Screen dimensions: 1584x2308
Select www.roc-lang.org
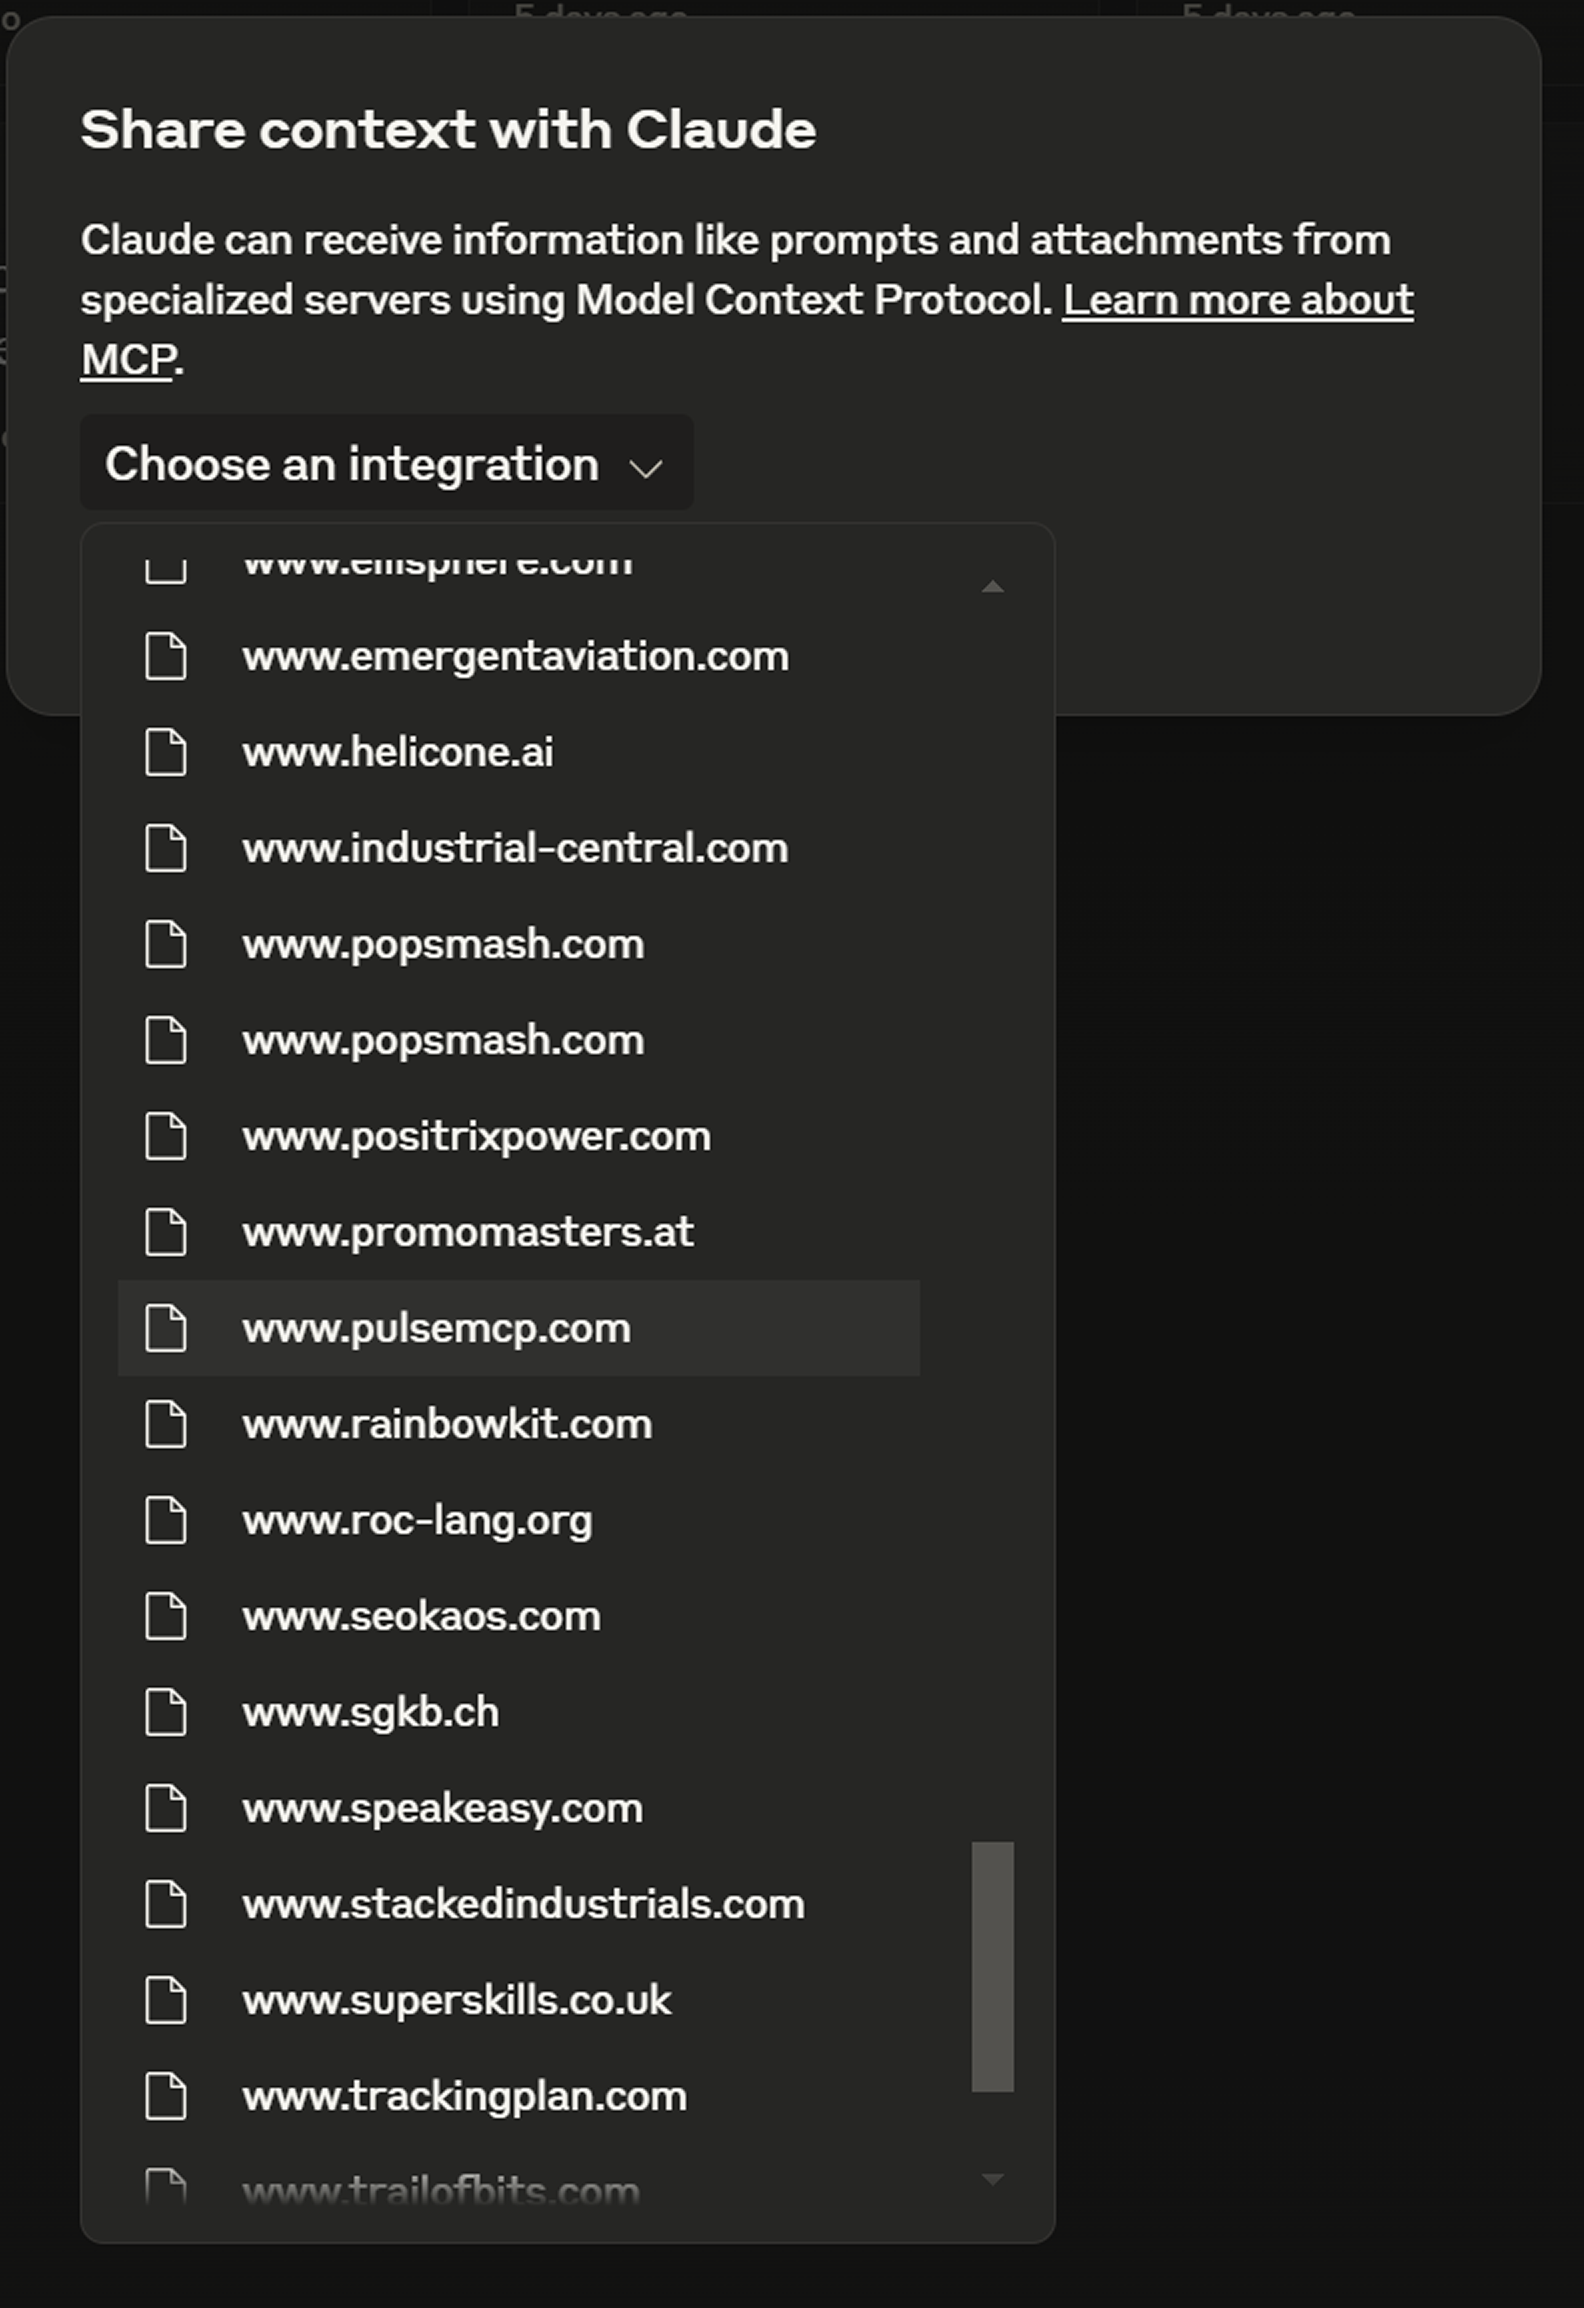(518, 1521)
